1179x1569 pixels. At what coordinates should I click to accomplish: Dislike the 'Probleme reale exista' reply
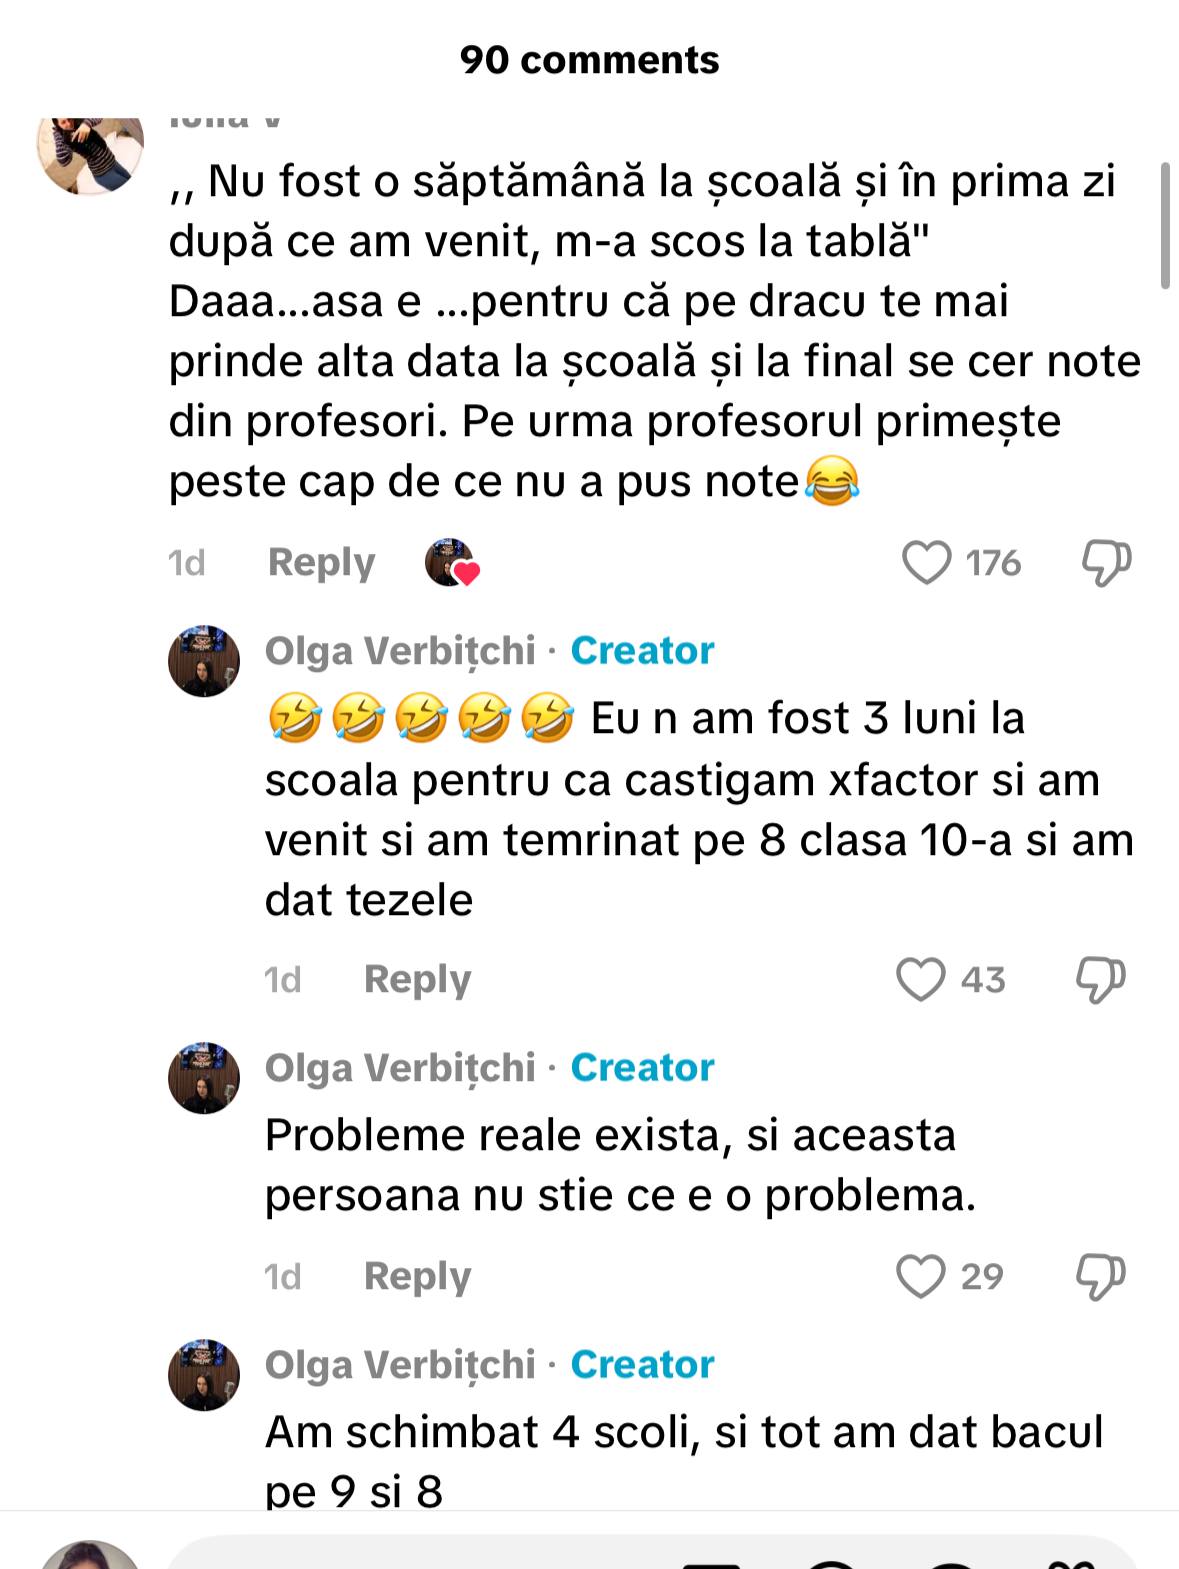(x=1100, y=1276)
